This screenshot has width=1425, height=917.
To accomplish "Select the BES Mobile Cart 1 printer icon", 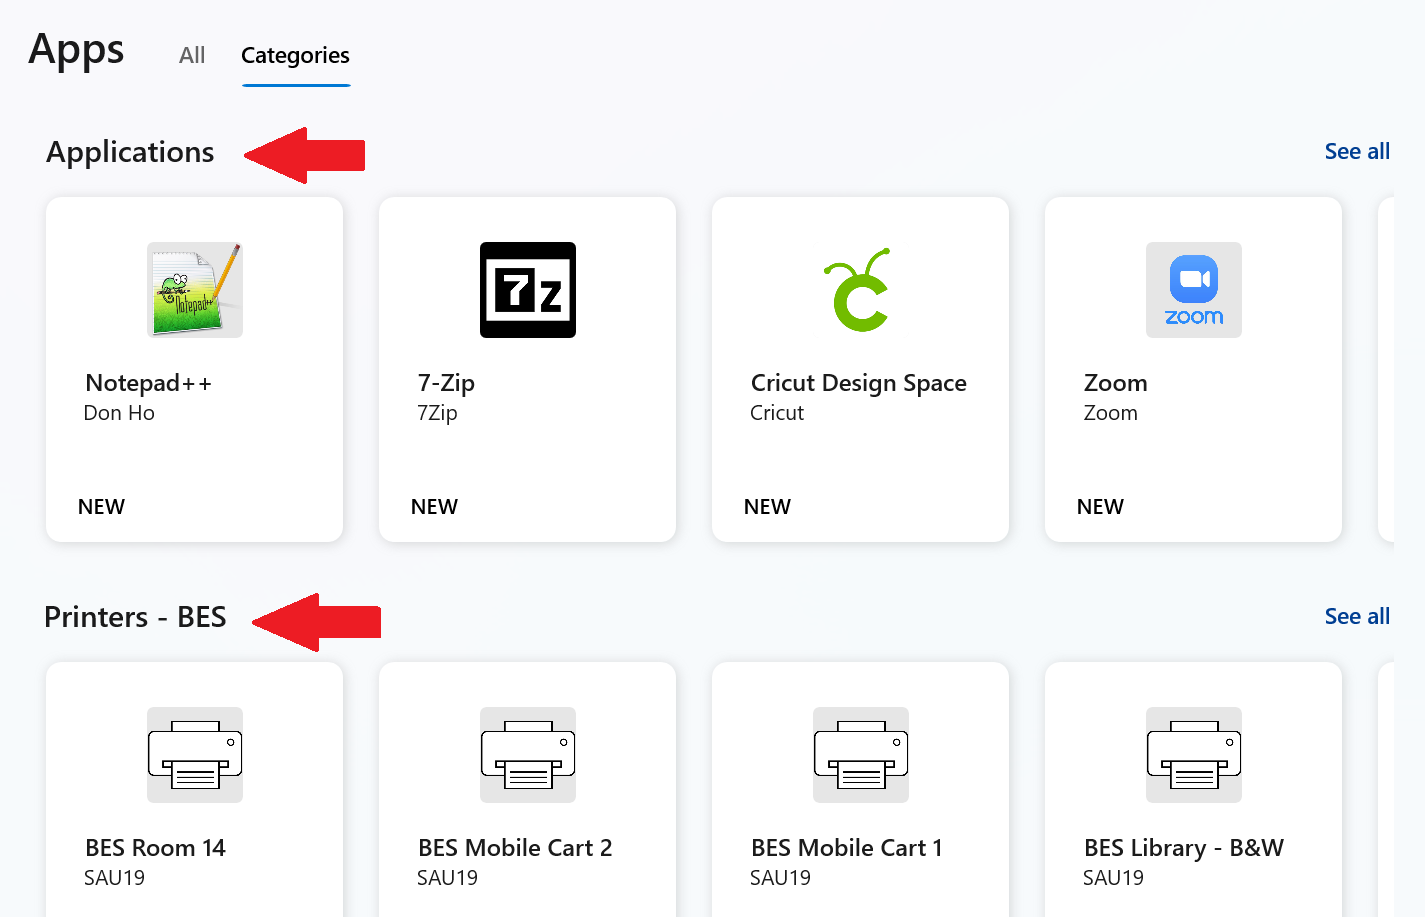I will click(x=861, y=755).
